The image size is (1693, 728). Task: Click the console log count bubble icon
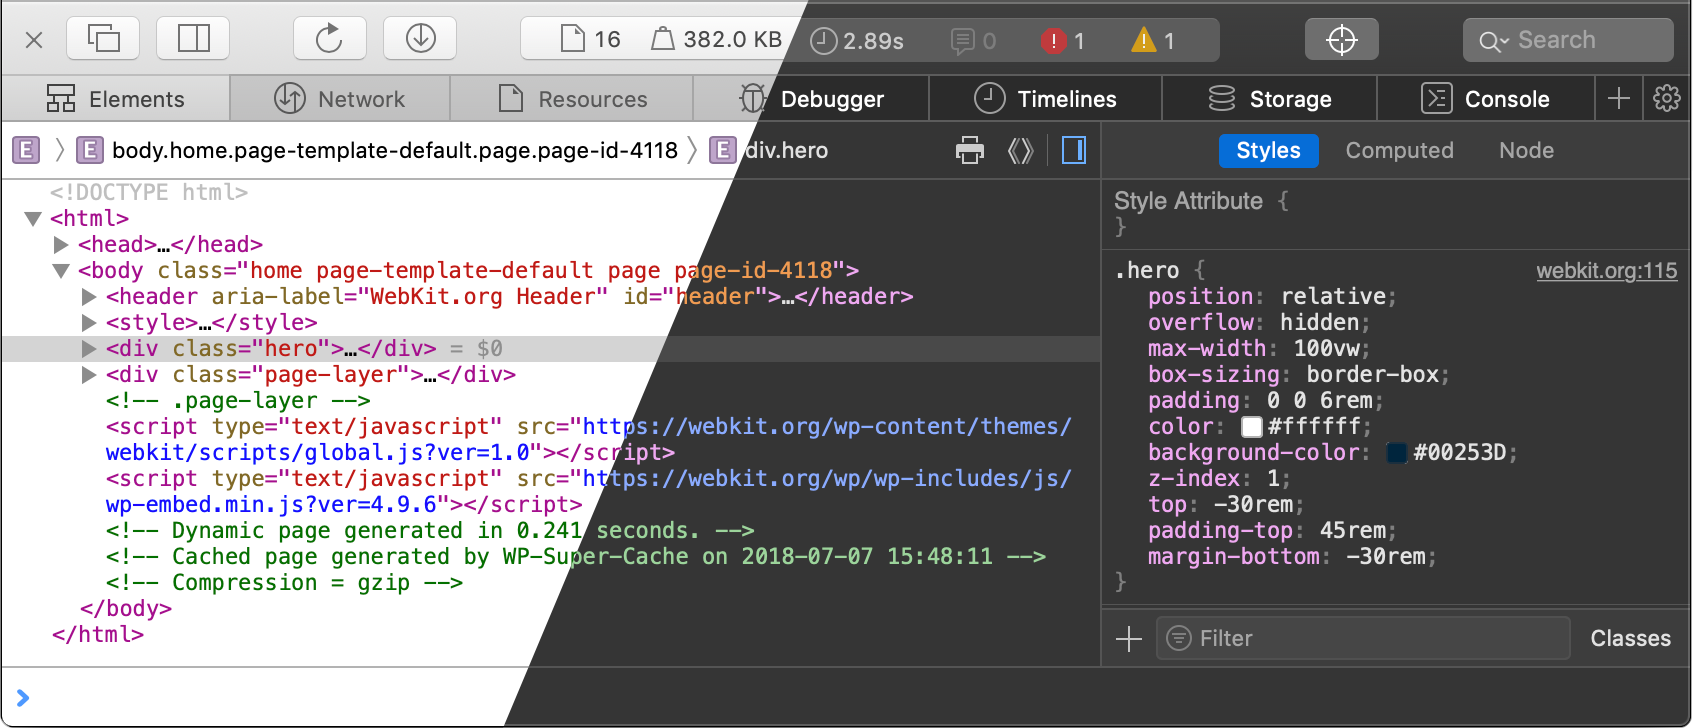973,41
